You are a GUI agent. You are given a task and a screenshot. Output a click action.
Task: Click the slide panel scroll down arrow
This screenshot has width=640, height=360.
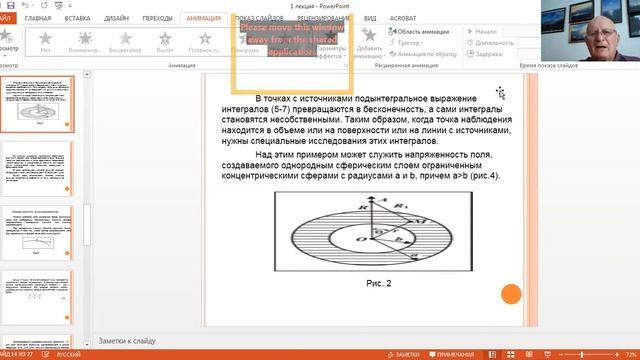tap(87, 345)
